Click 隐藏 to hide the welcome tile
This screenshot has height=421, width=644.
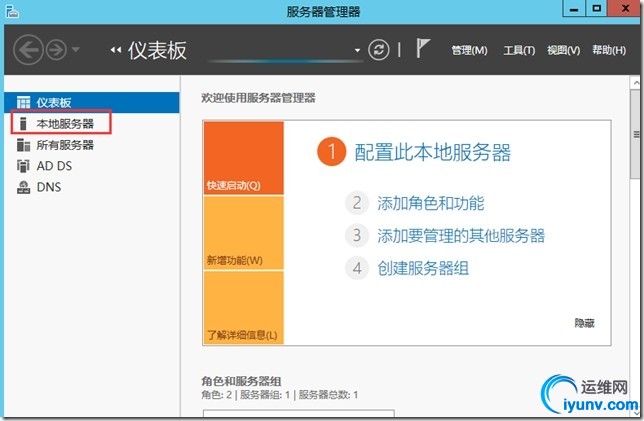pyautogui.click(x=584, y=323)
